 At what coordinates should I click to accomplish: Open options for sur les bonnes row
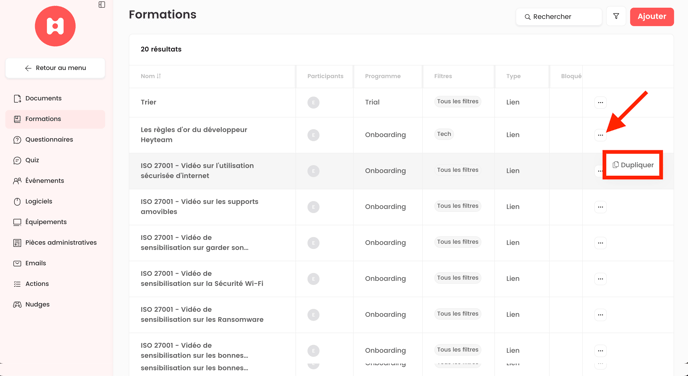600,351
